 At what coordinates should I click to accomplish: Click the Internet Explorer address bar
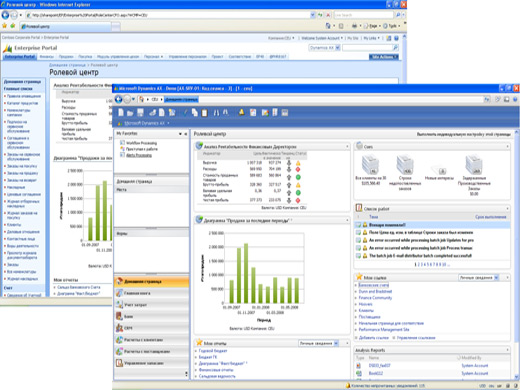(x=170, y=15)
